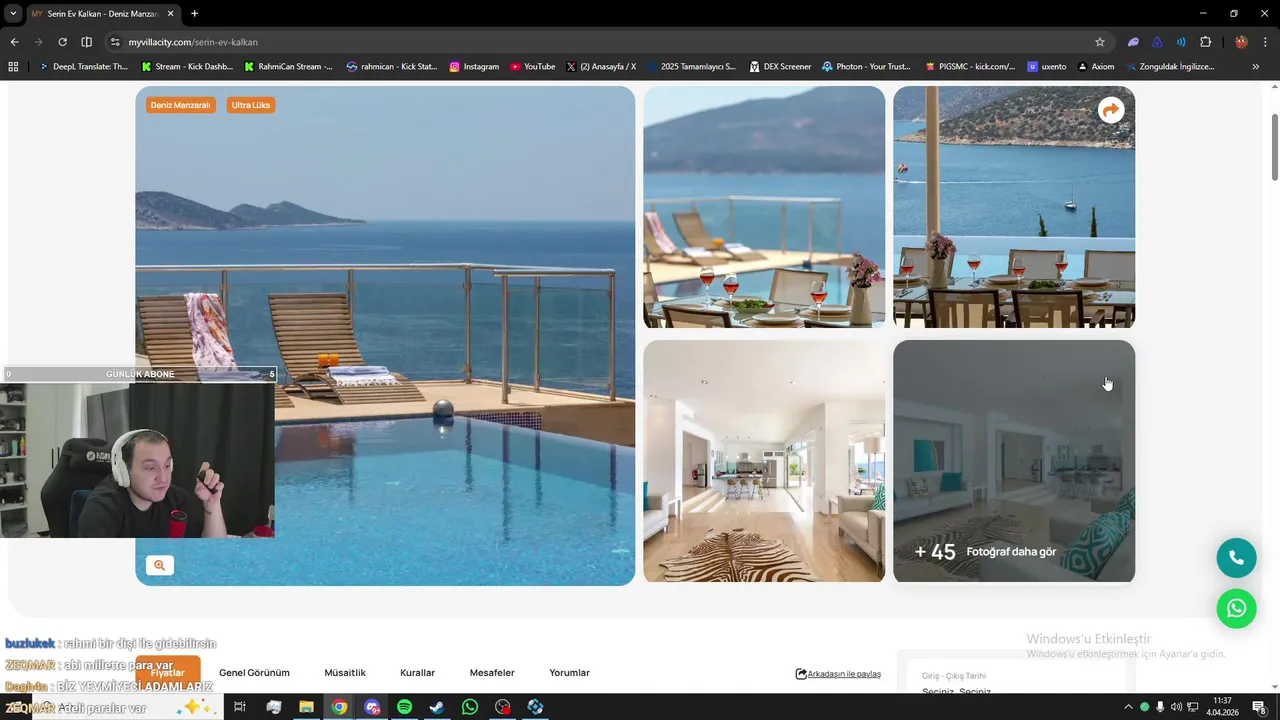Open the Chrome extensions puzzle icon
The image size is (1280, 720).
click(x=1205, y=42)
